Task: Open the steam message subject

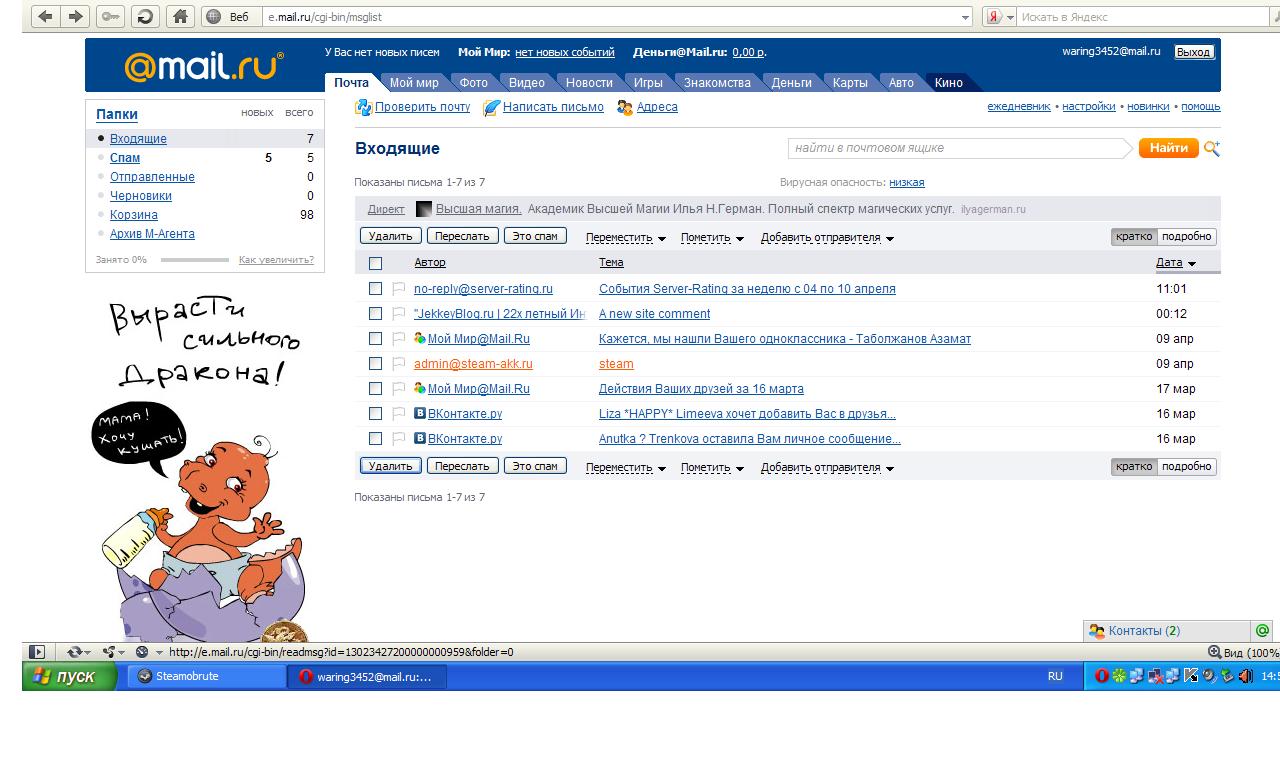Action: point(616,364)
